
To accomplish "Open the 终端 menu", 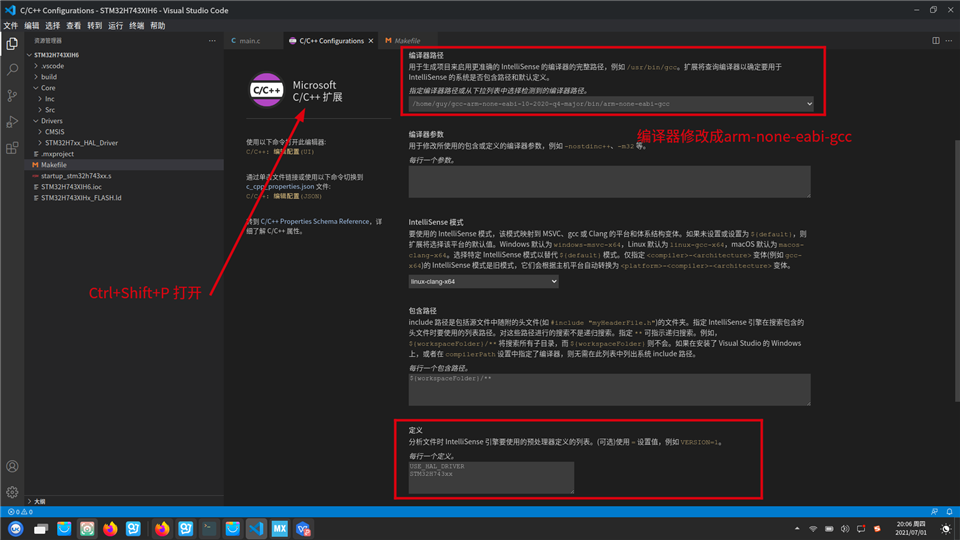I will (137, 26).
